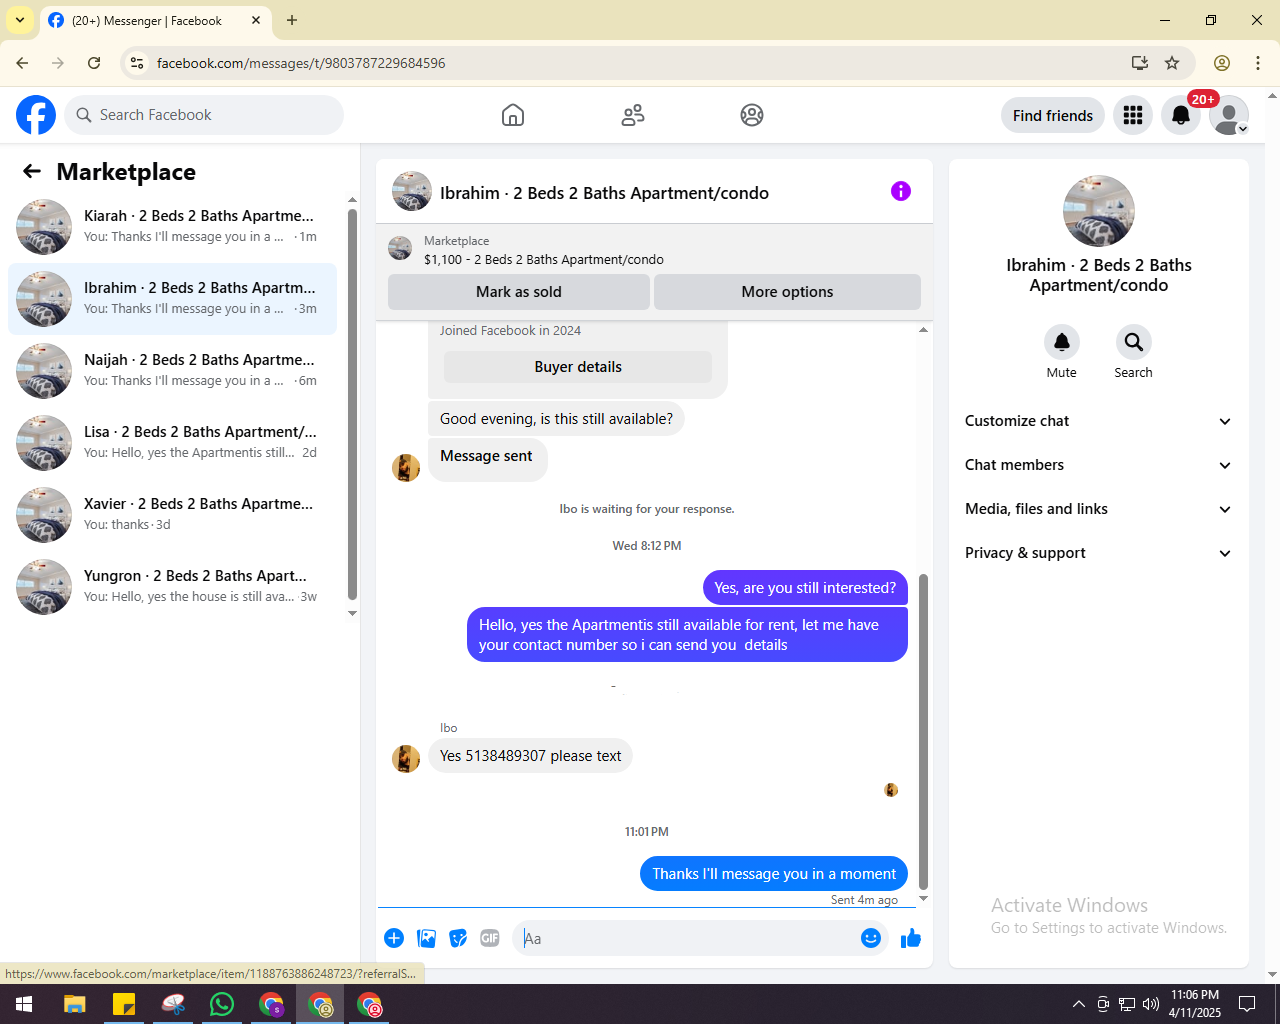Viewport: 1280px width, 1024px height.
Task: Open the Lisa conversation
Action: click(172, 443)
